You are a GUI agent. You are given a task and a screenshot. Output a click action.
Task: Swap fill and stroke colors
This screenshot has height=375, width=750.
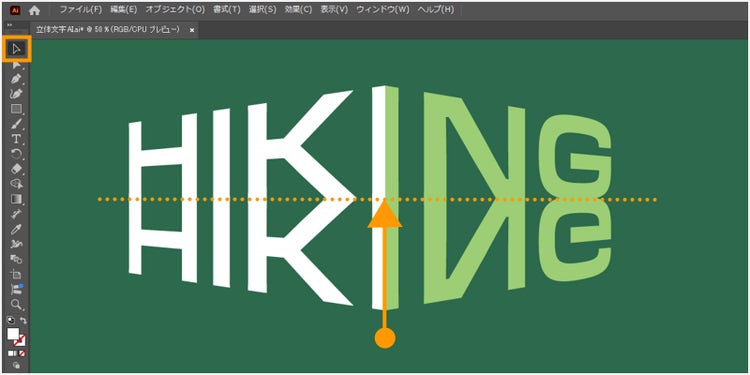(22, 320)
